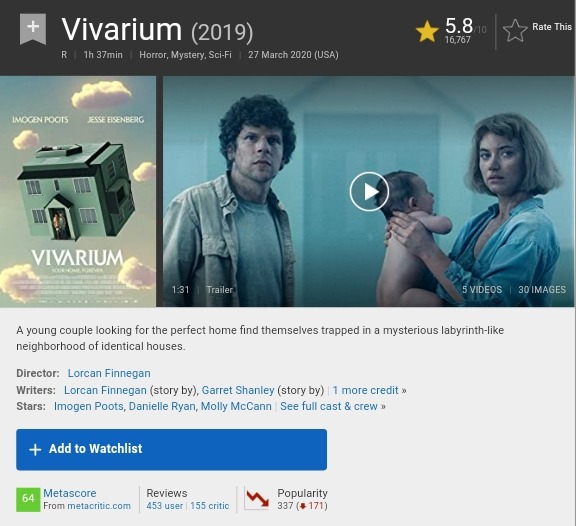
Task: Open the 30 IMAGES gallery
Action: pyautogui.click(x=542, y=289)
